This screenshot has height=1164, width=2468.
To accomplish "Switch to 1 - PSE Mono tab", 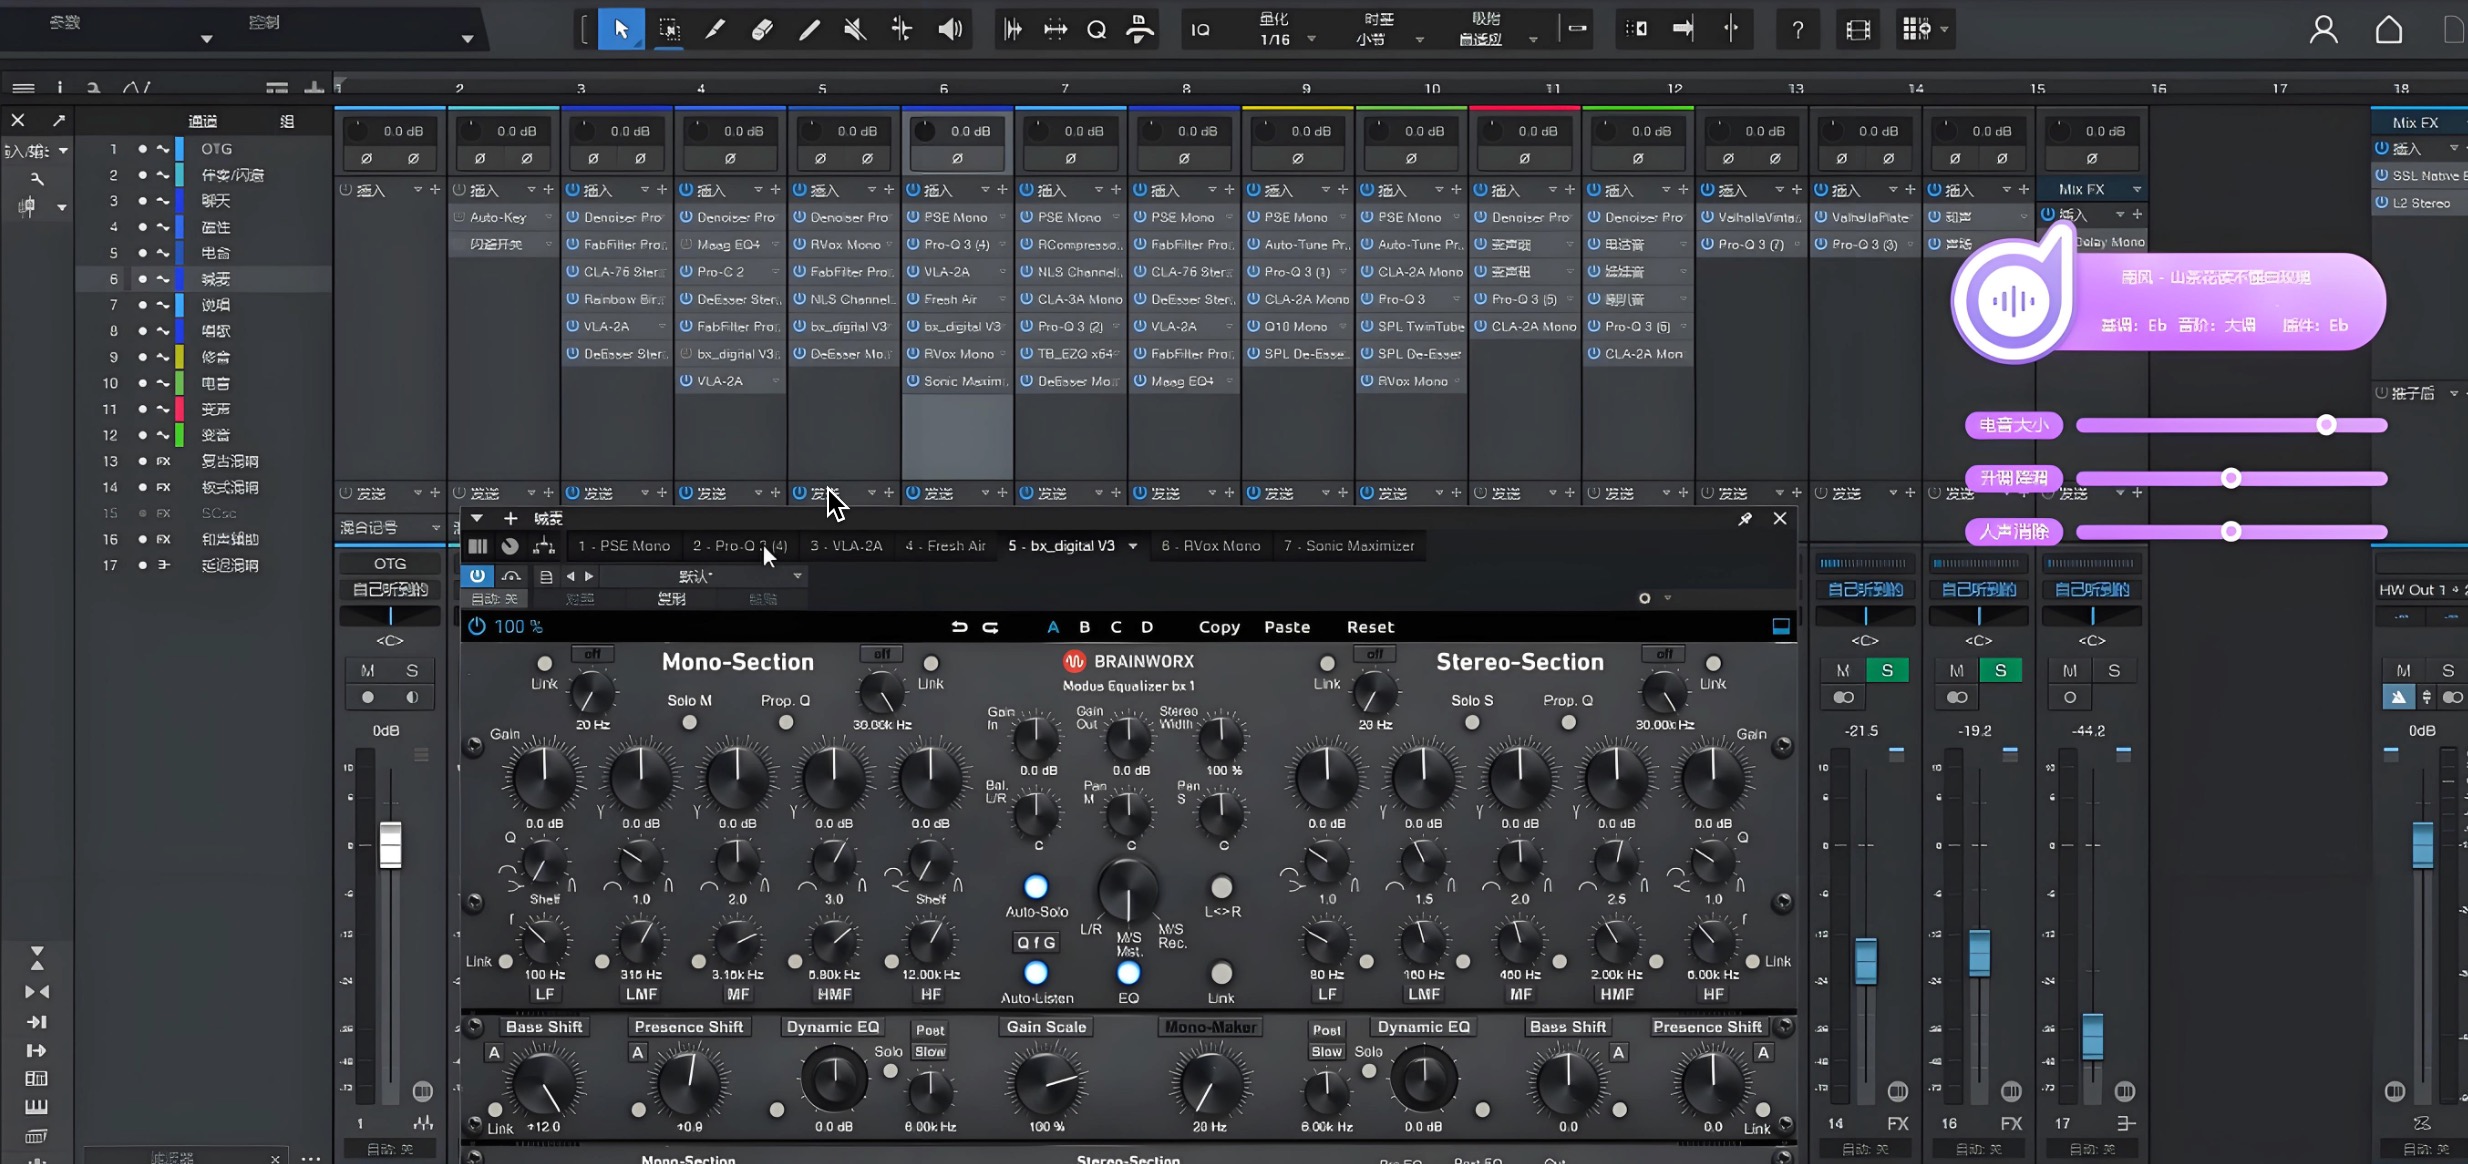I will [x=624, y=546].
